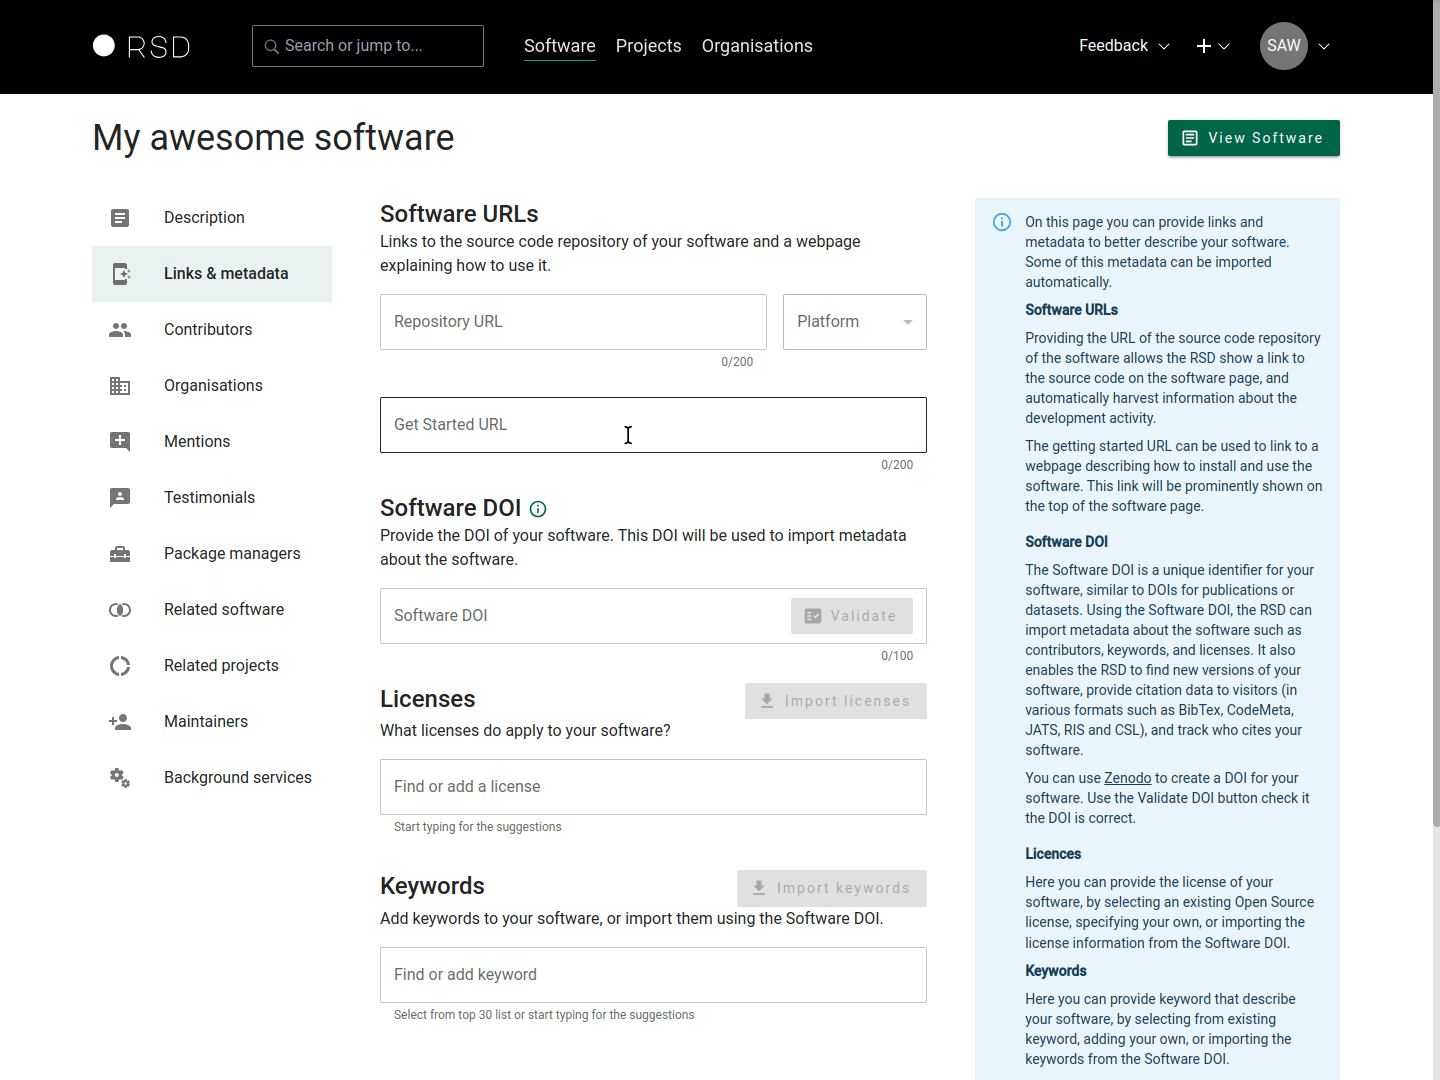The width and height of the screenshot is (1440, 1080).
Task: Click the Organisations building icon in sidebar
Action: (120, 386)
